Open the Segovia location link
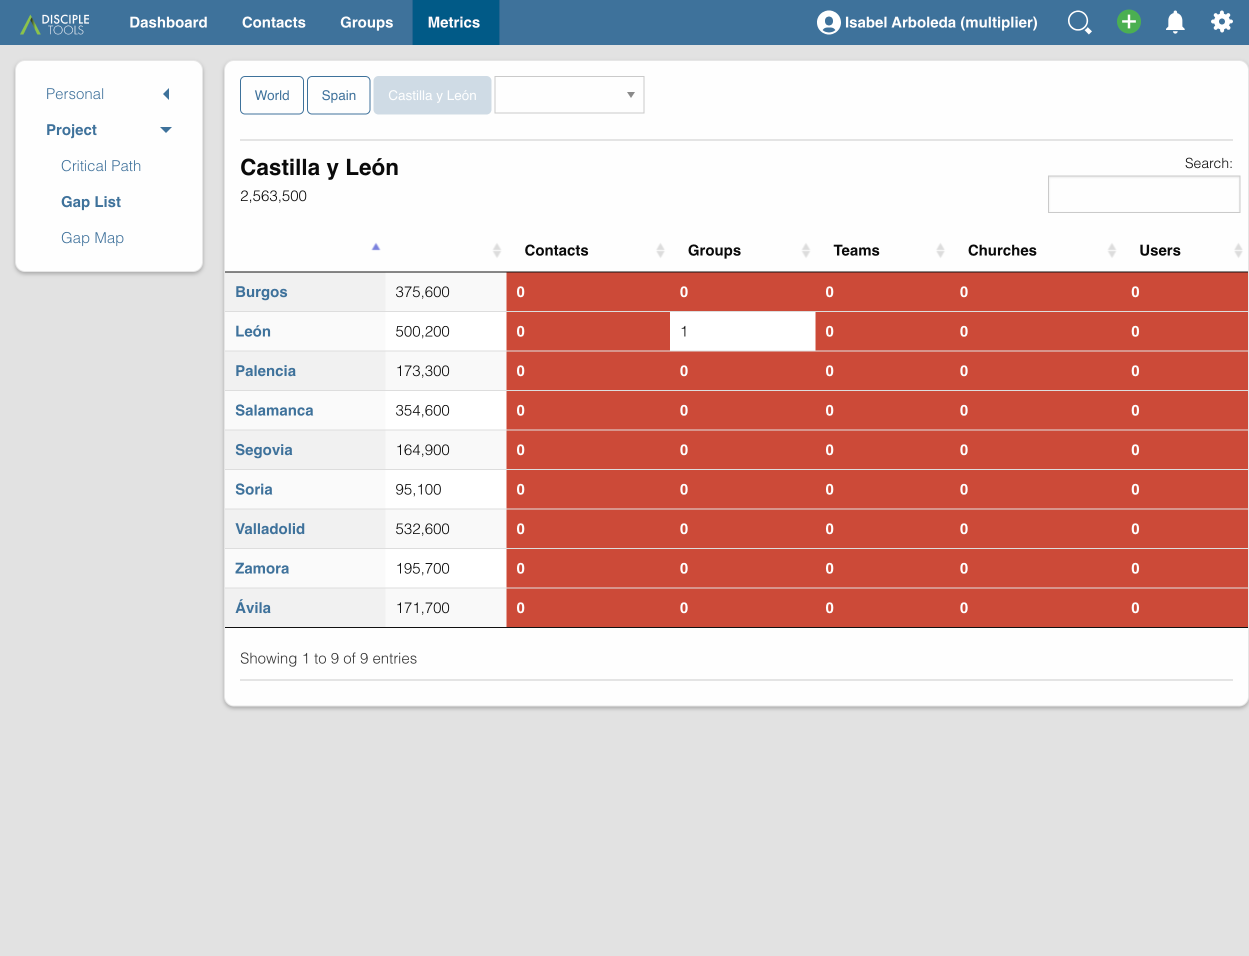Viewport: 1249px width, 956px height. point(264,450)
